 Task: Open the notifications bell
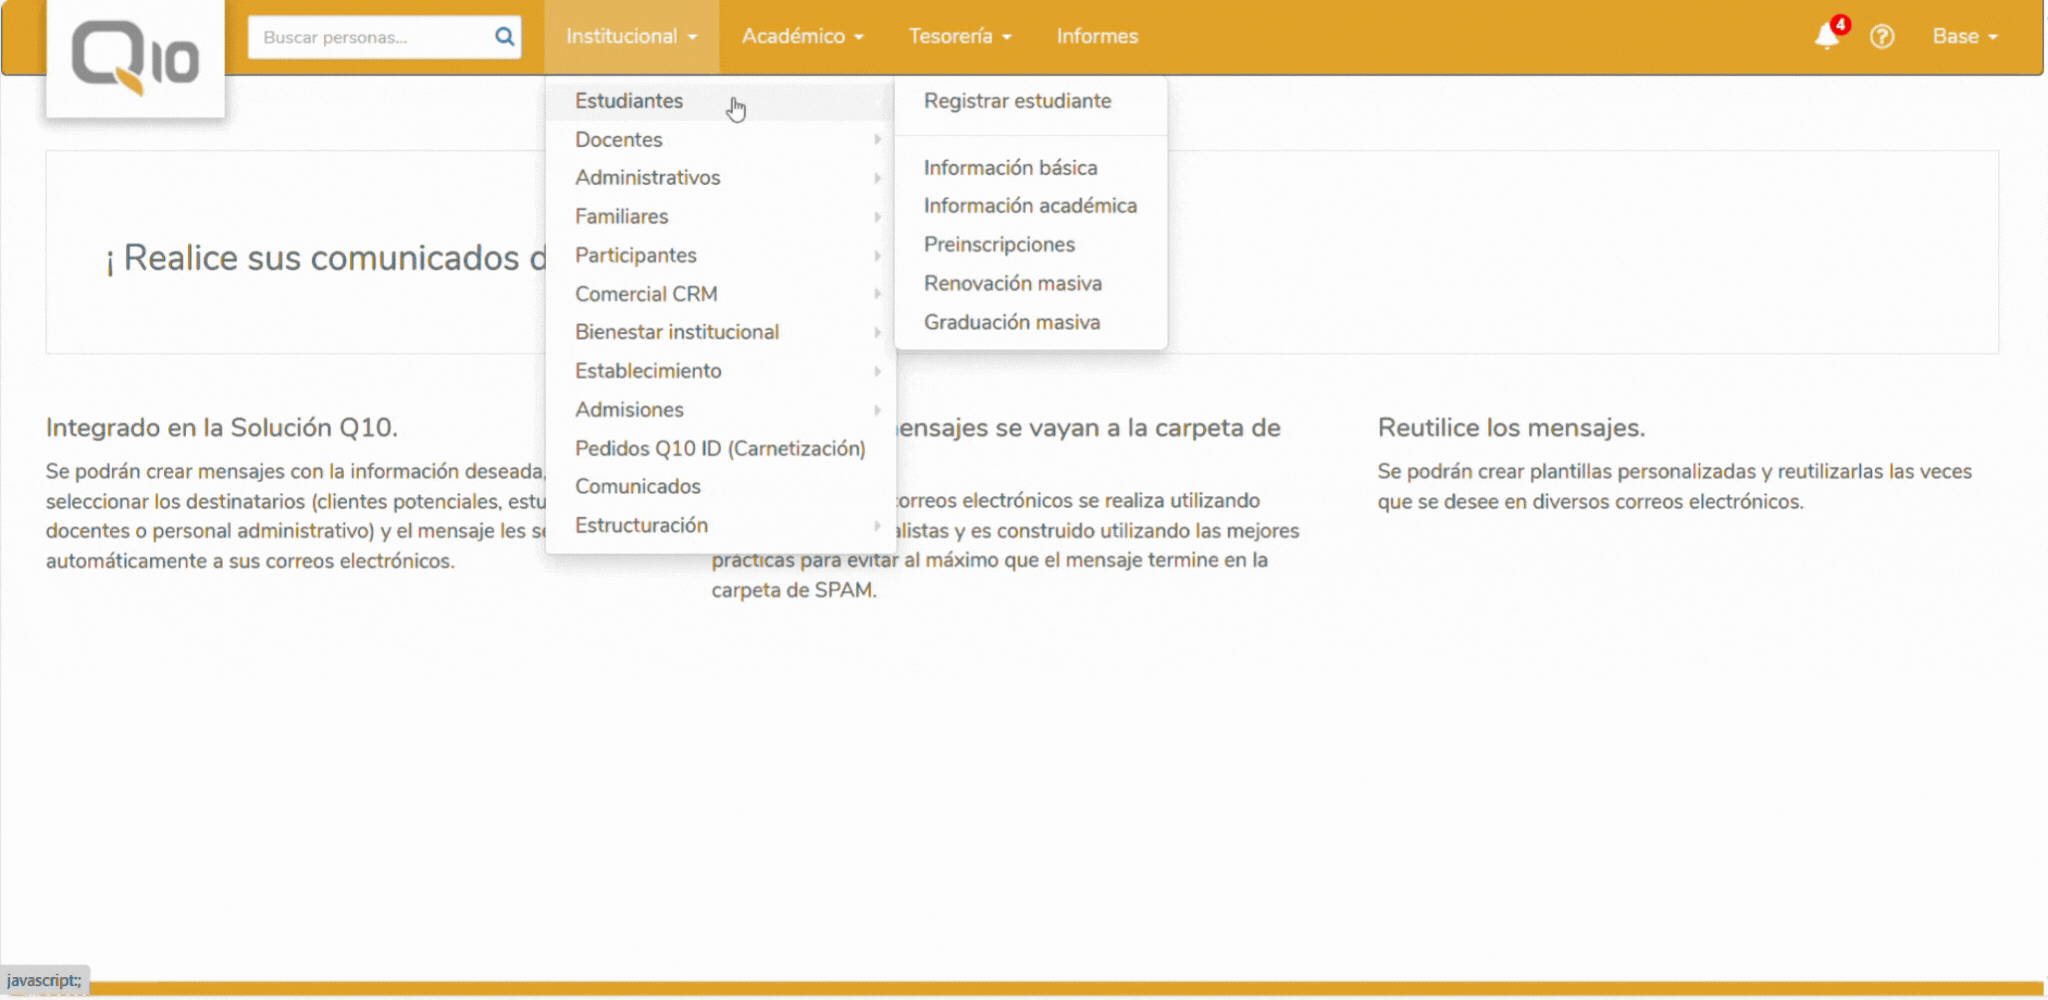[x=1826, y=36]
